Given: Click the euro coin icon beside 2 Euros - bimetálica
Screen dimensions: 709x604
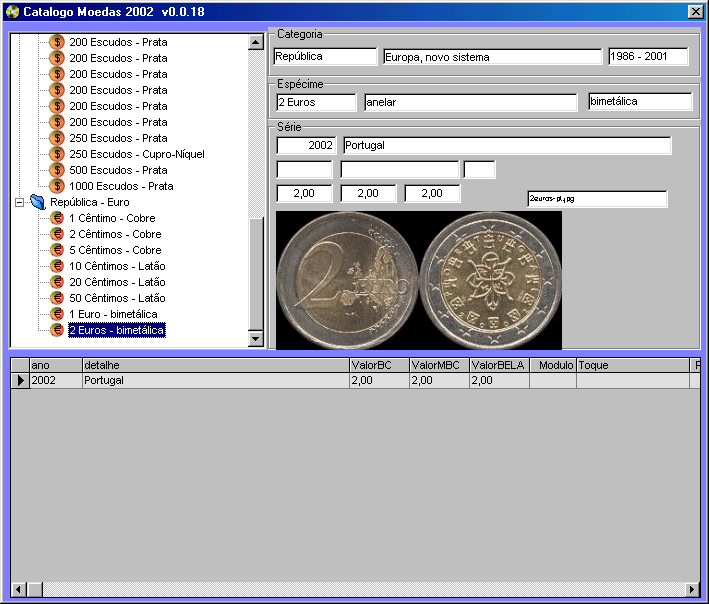Looking at the screenshot, I should tap(57, 330).
